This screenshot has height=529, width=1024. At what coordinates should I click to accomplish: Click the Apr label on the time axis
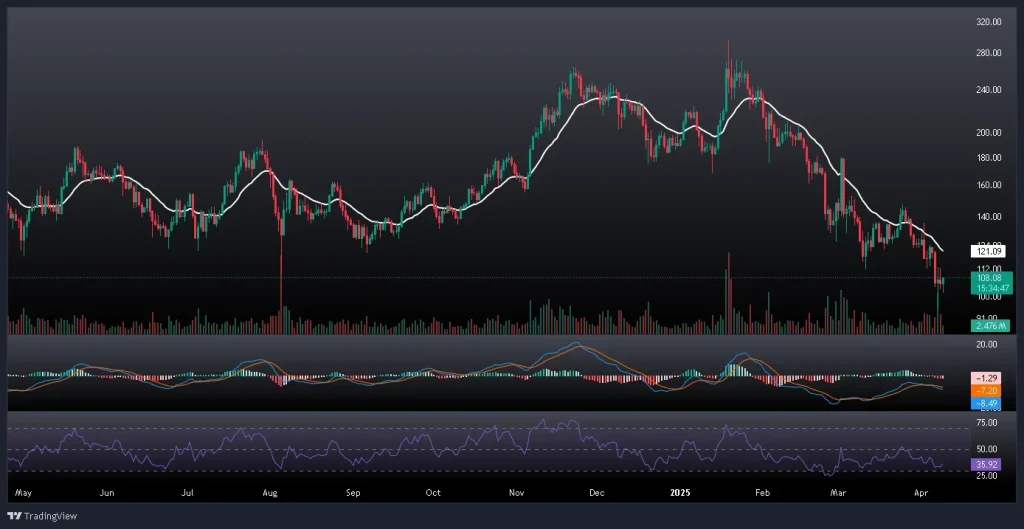(x=920, y=493)
